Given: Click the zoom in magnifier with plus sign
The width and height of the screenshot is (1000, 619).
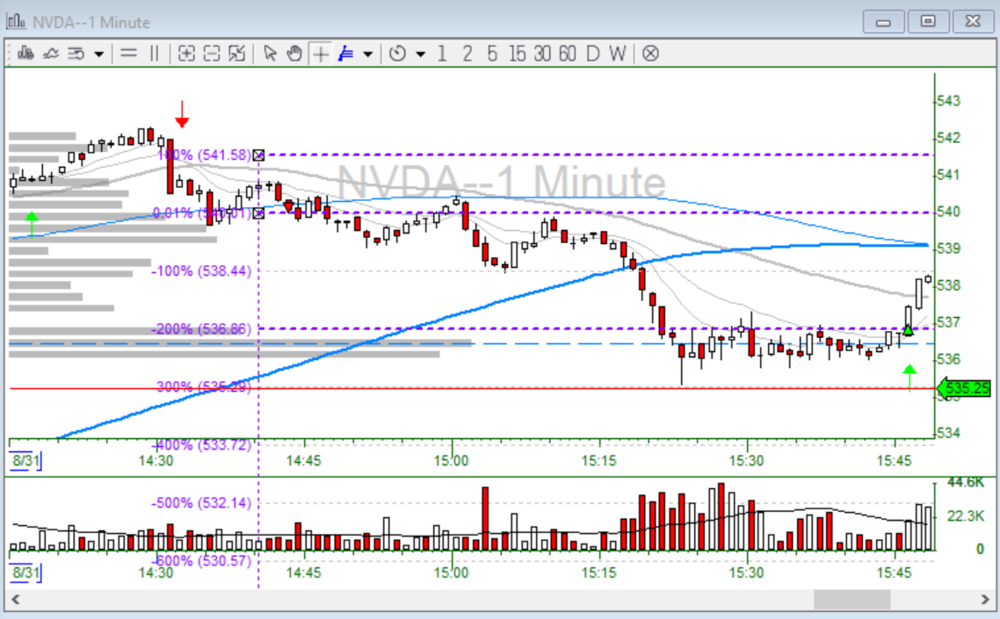Looking at the screenshot, I should pos(186,54).
